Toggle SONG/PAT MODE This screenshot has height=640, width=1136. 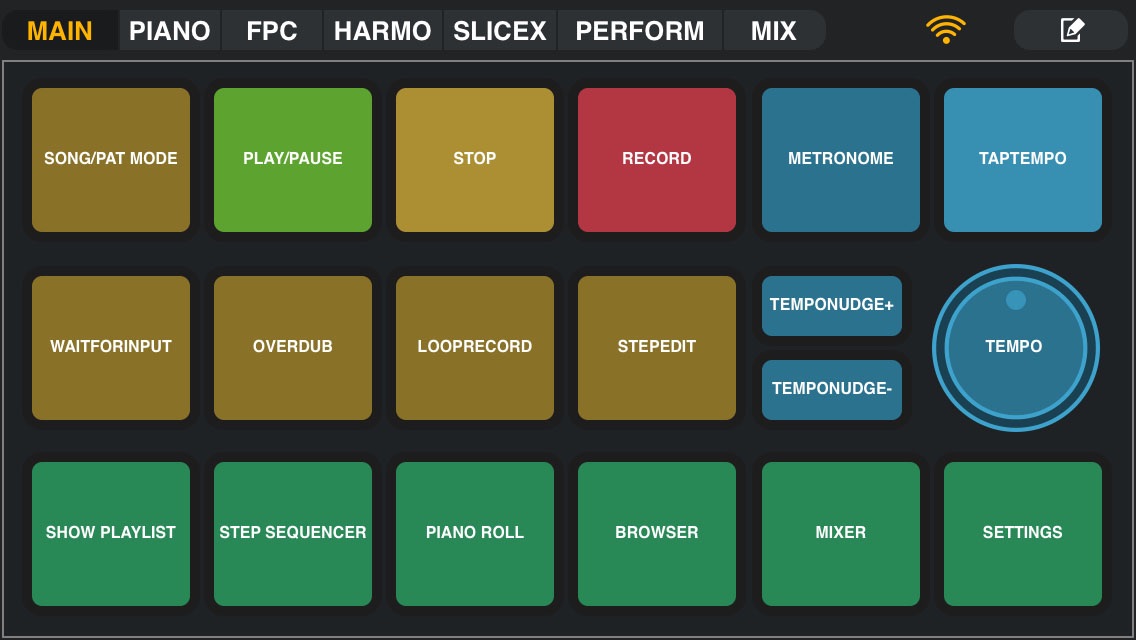point(111,159)
